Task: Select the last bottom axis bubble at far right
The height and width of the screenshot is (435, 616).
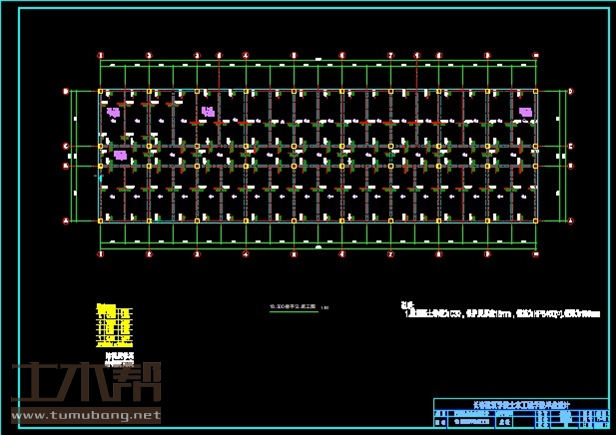Action: click(x=537, y=254)
